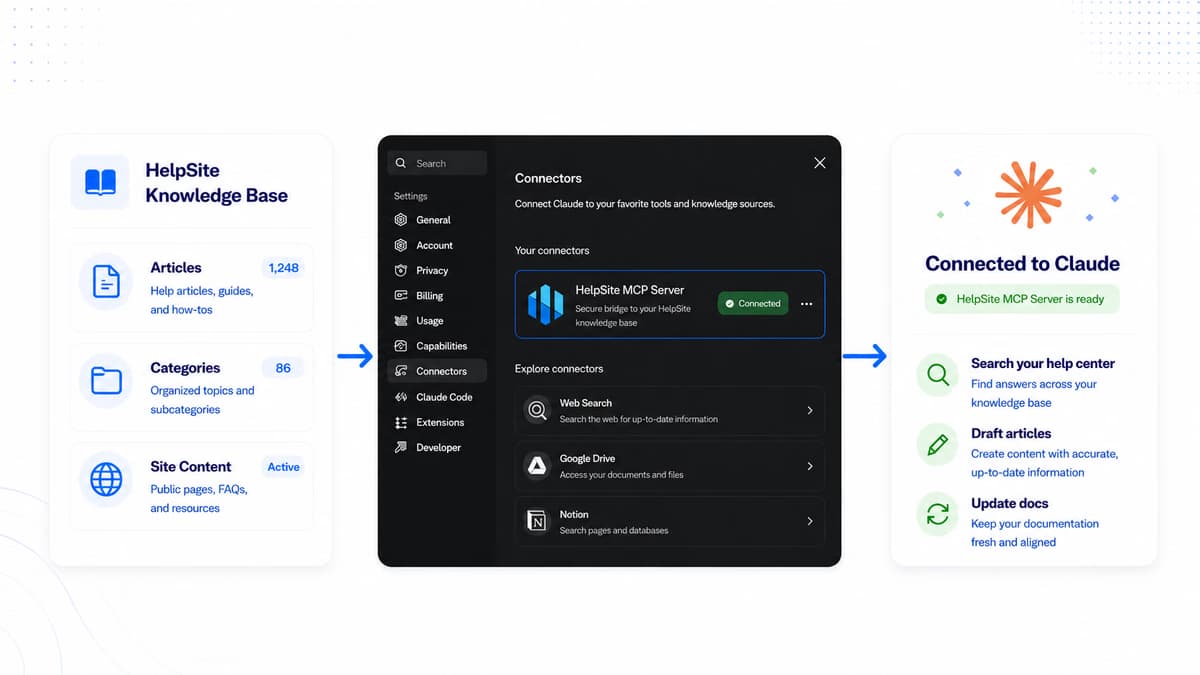This screenshot has height=675, width=1200.
Task: Click the Site Content globe icon
Action: (x=106, y=480)
